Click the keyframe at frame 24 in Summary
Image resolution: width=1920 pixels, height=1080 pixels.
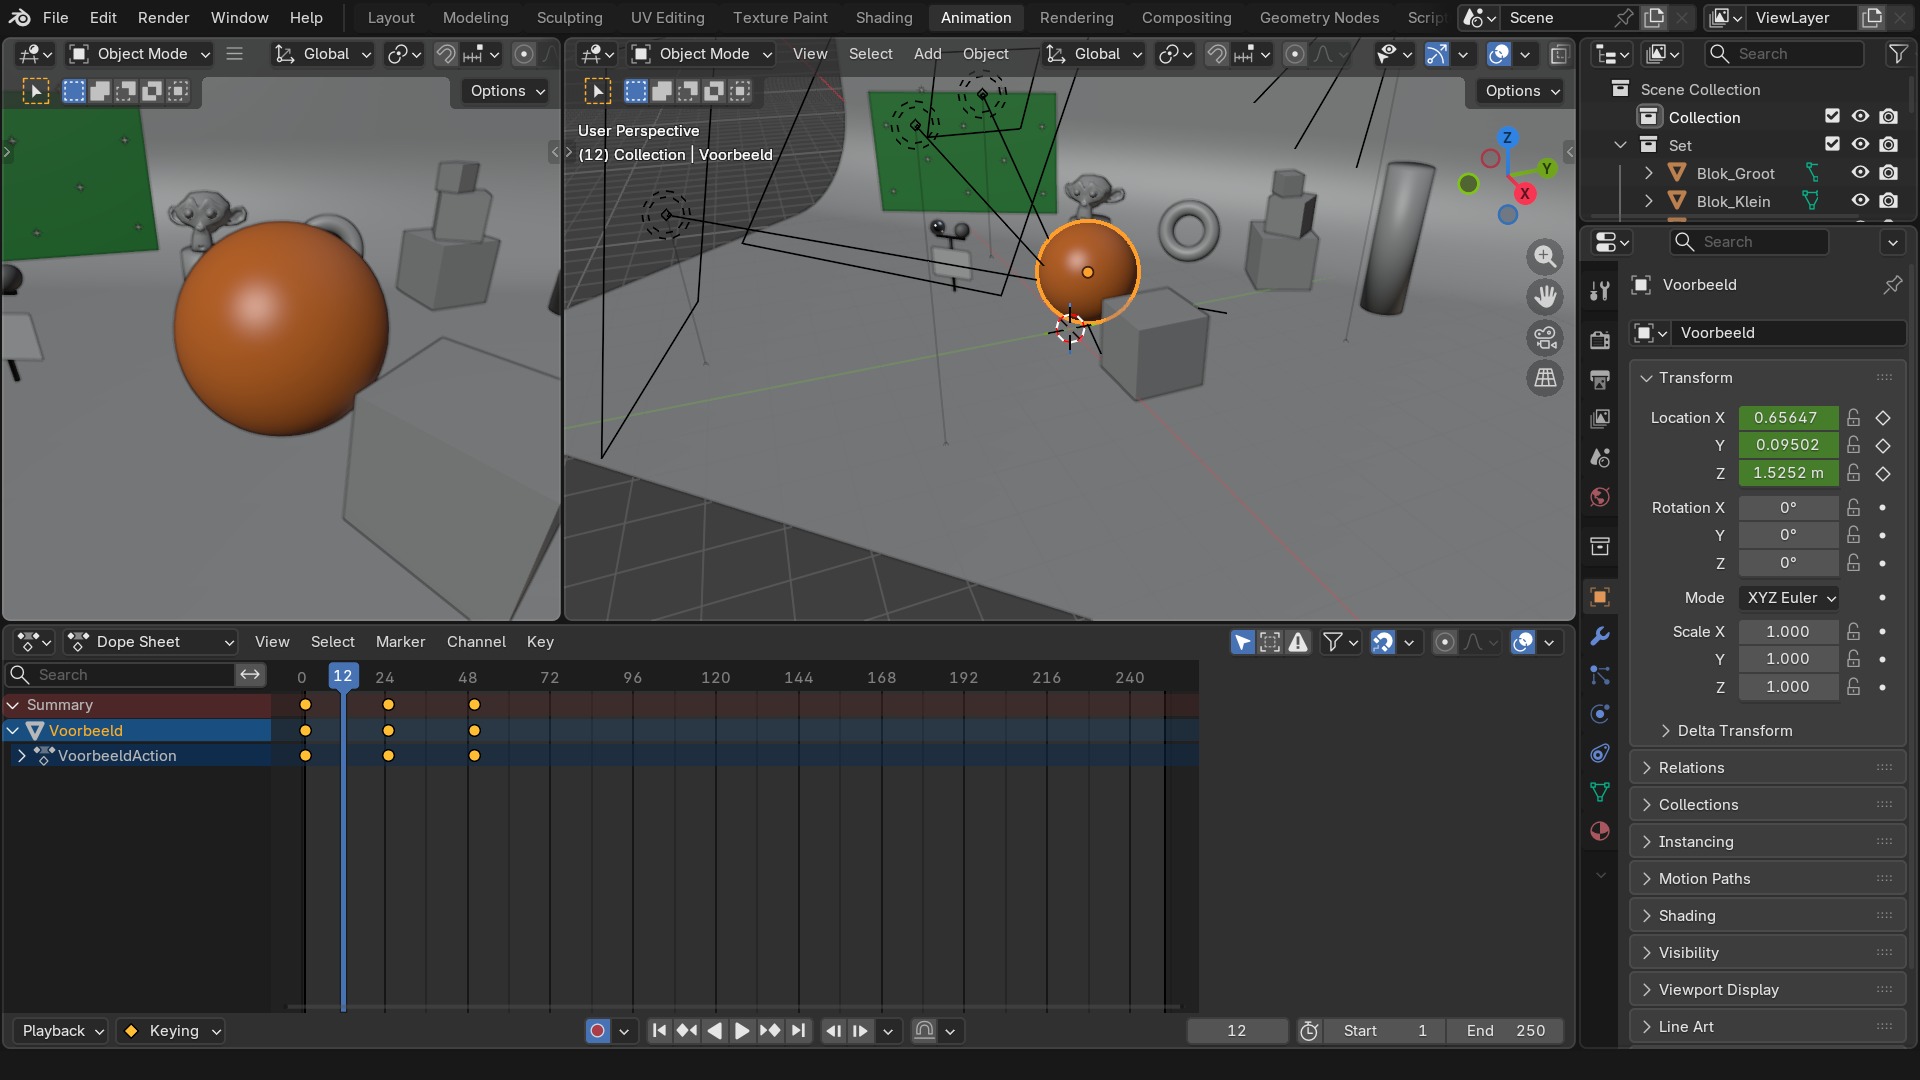coord(388,705)
